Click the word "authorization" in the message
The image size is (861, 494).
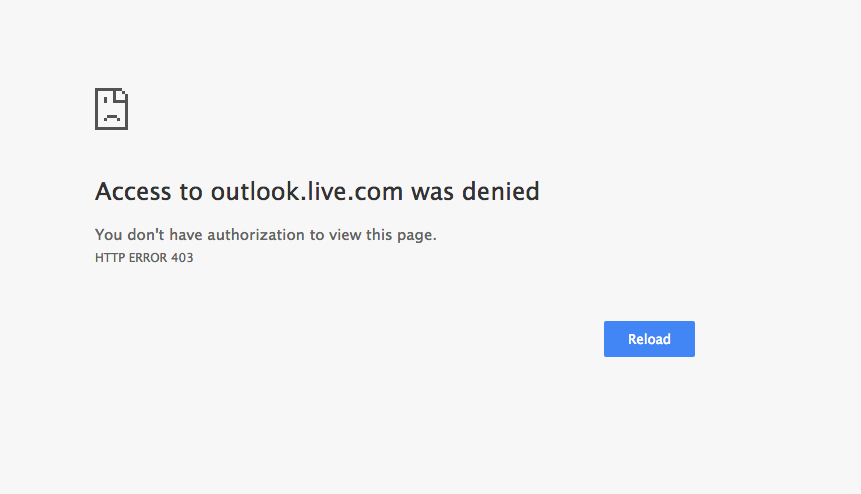point(255,235)
